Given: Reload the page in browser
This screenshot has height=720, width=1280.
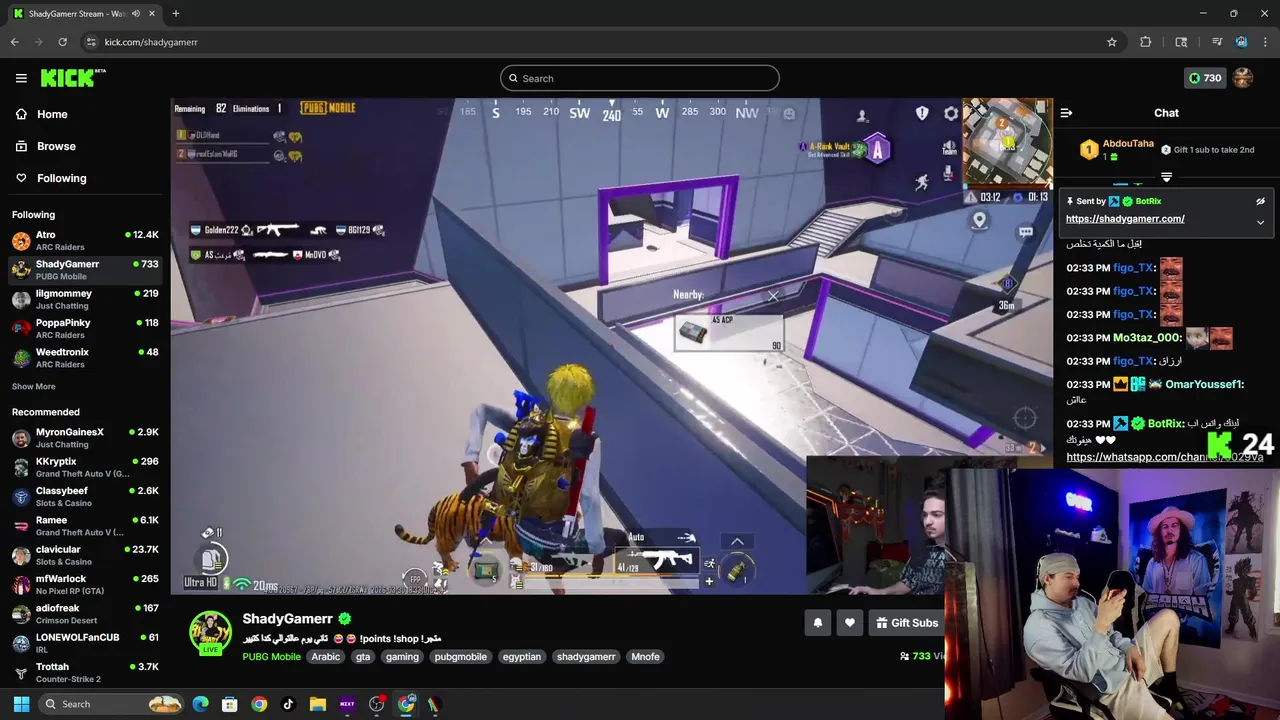Looking at the screenshot, I should tap(62, 42).
